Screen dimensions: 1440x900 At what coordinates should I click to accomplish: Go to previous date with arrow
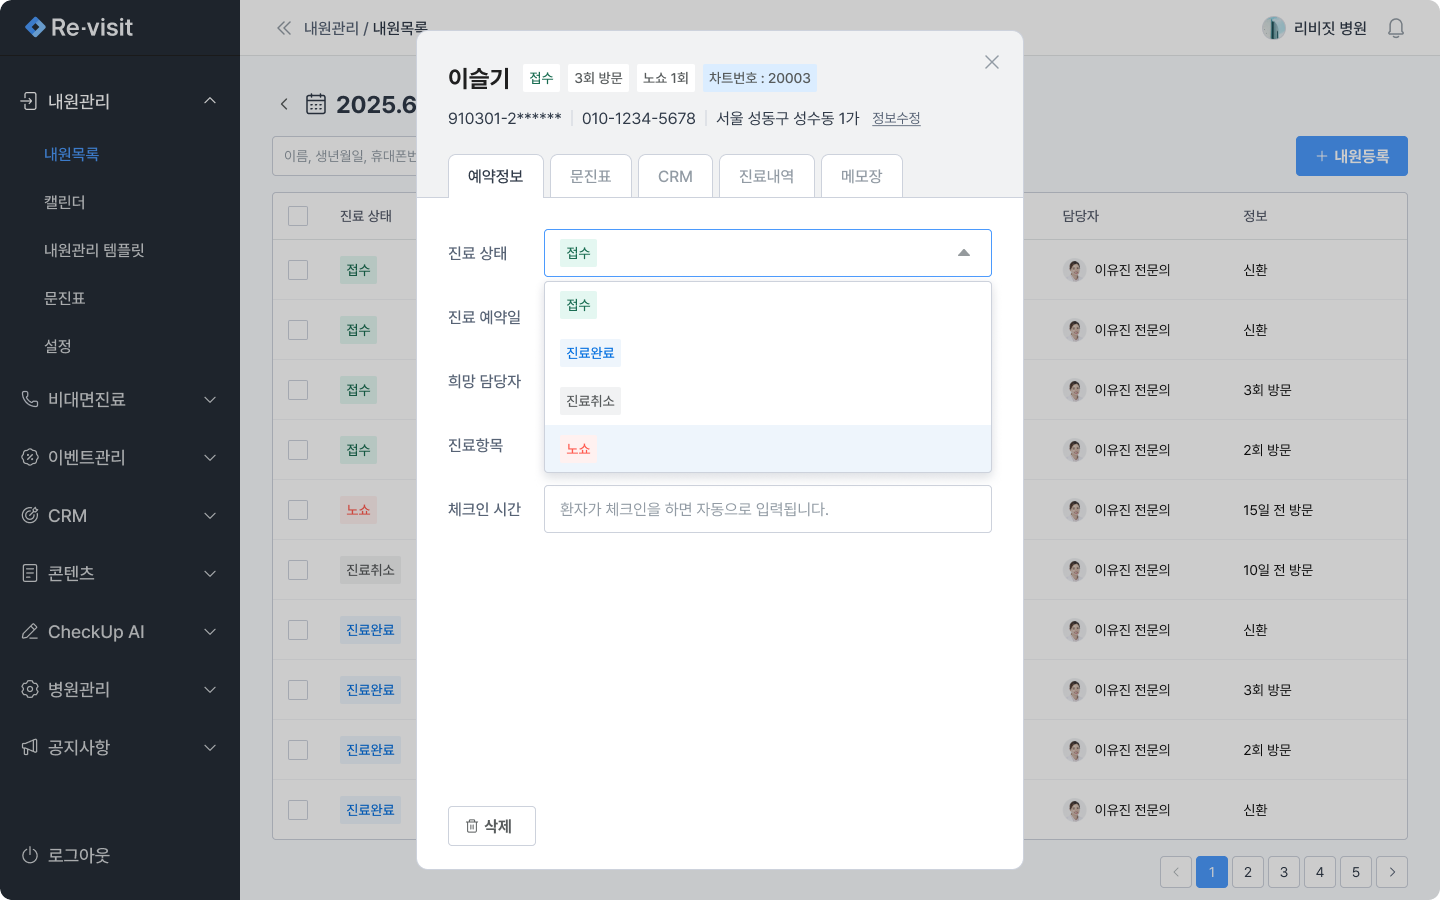(x=284, y=104)
